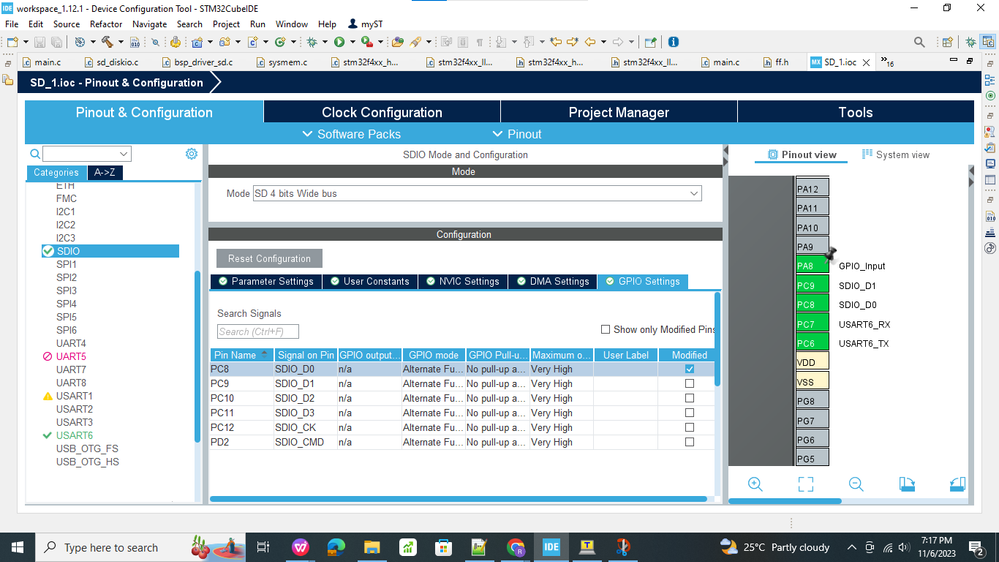
Task: Toggle Modified checkbox for PC11
Action: 689,413
